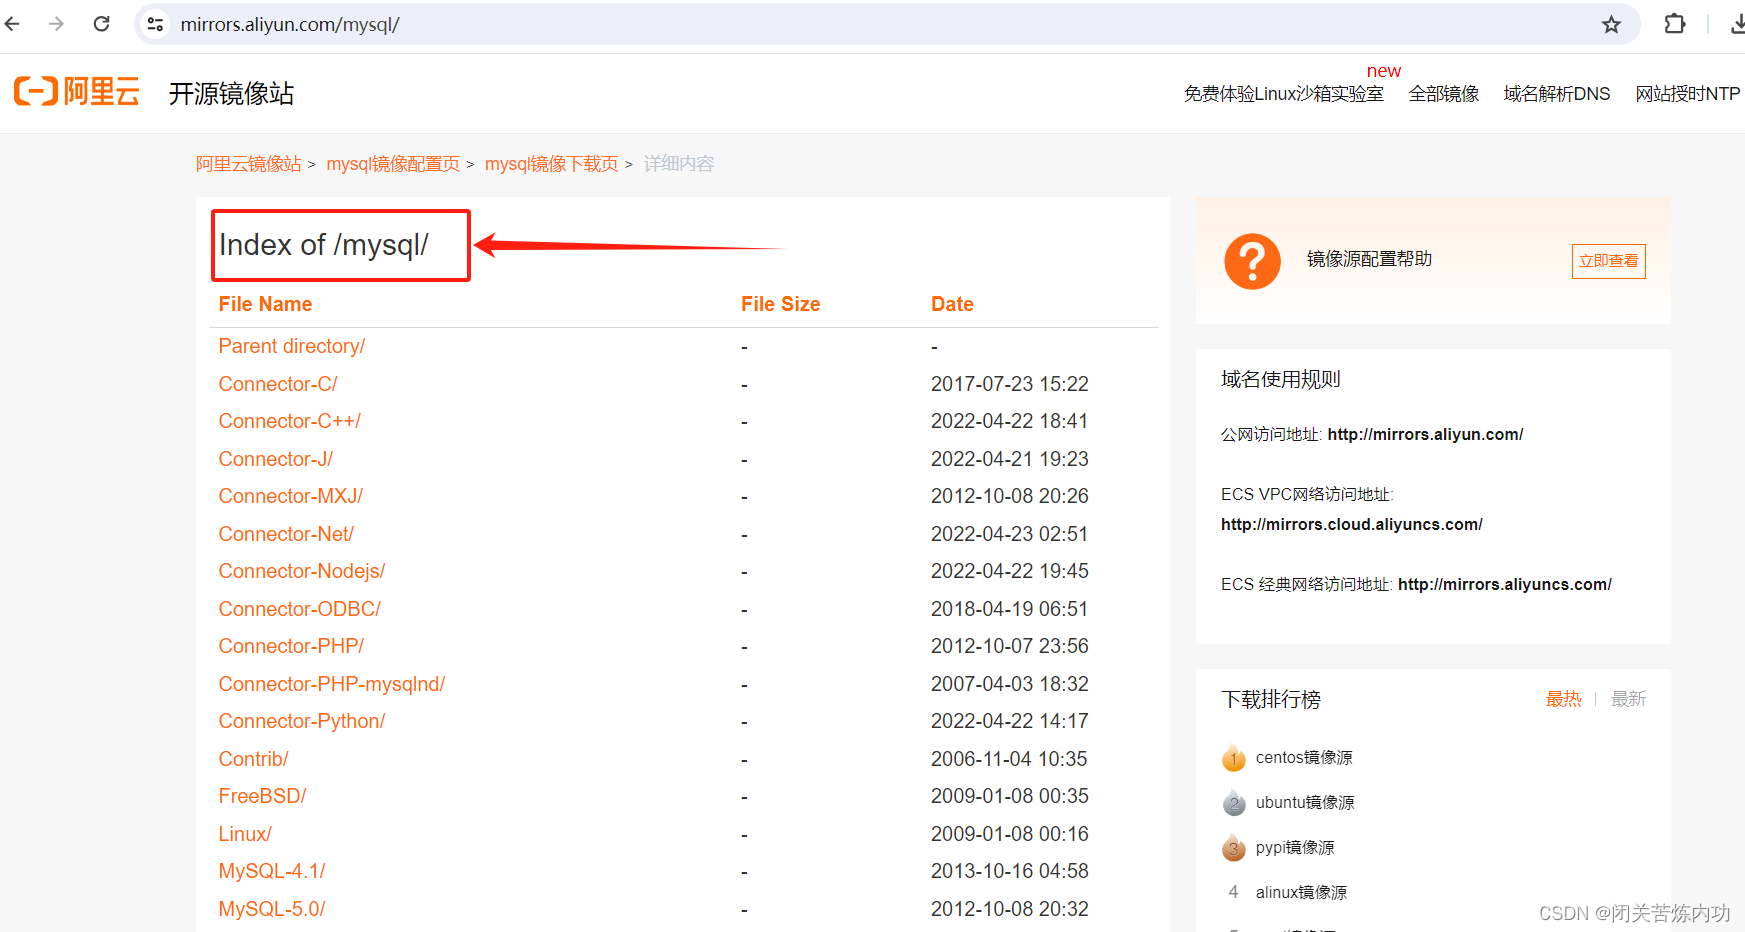Open 网站授时NTP navigation item
1745x932 pixels.
(x=1688, y=94)
